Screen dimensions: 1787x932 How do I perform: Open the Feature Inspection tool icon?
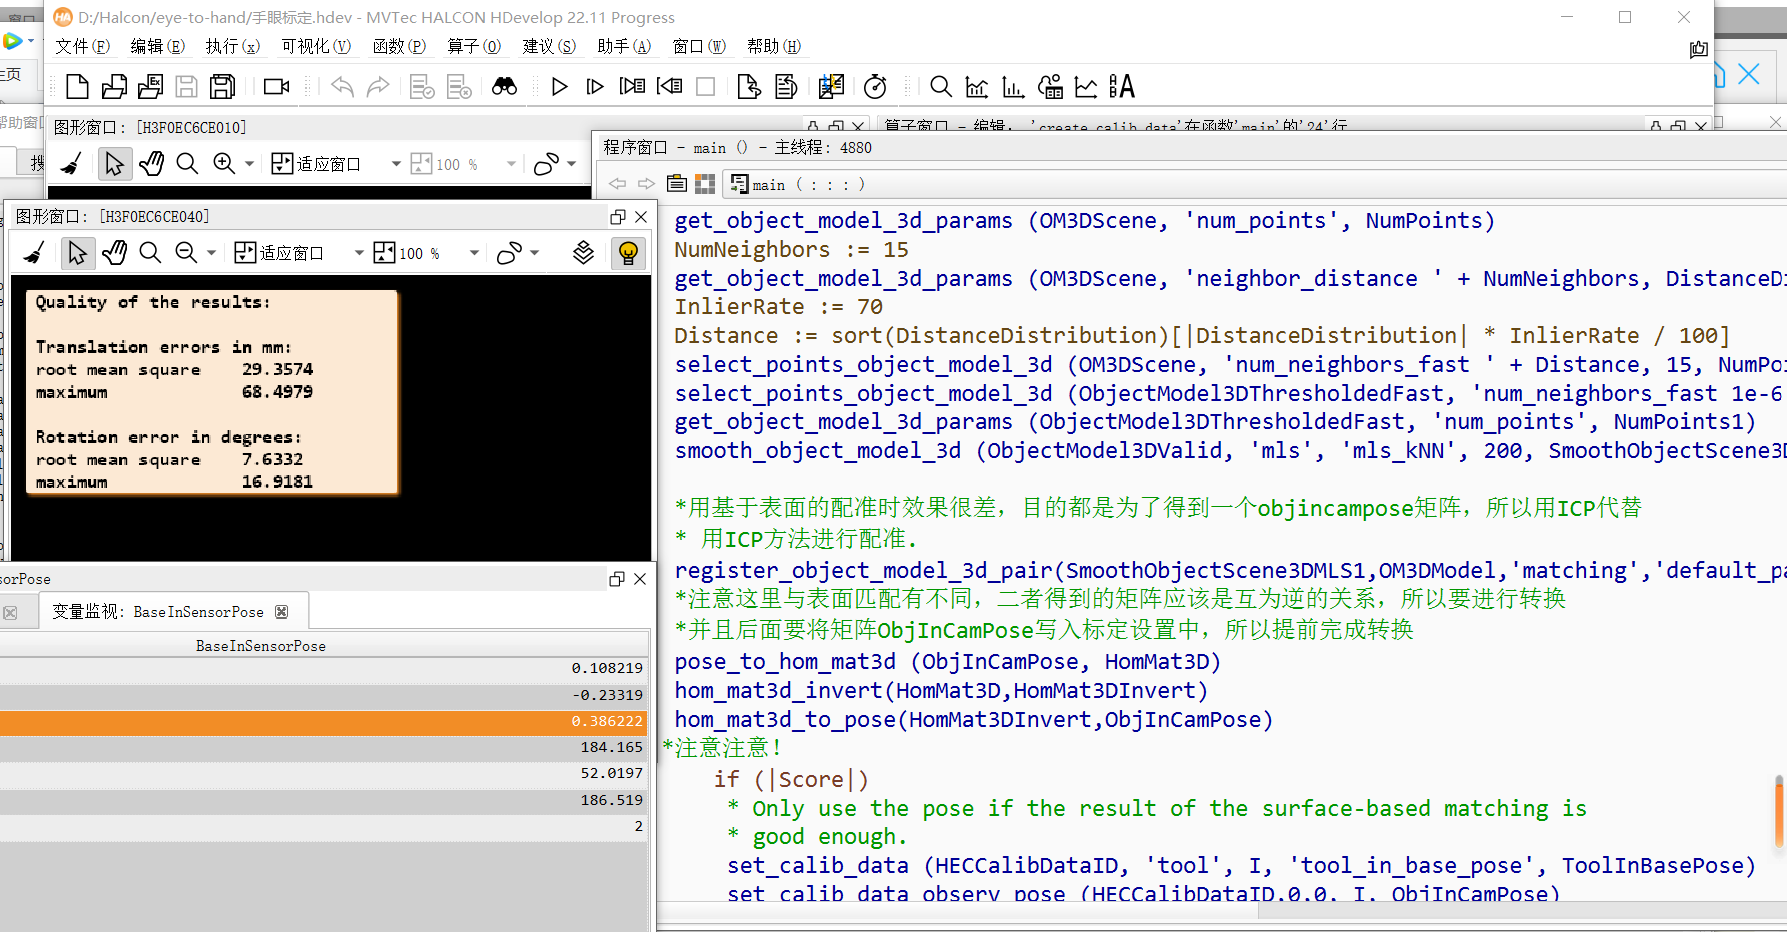point(1050,87)
